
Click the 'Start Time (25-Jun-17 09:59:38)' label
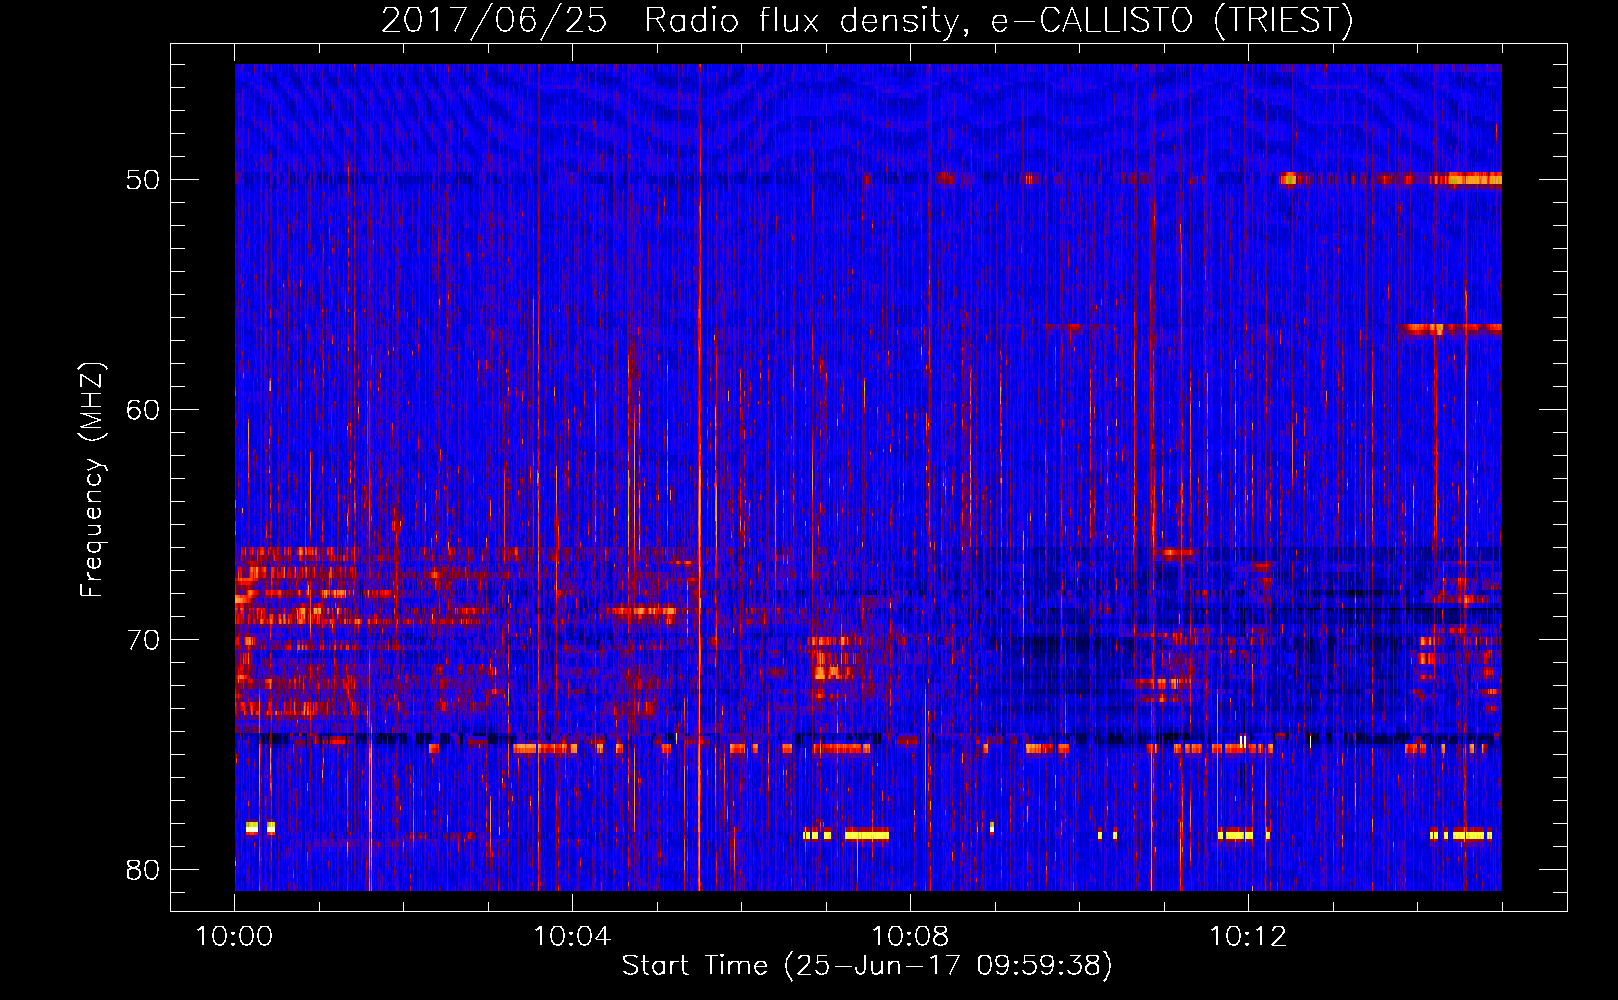click(867, 966)
